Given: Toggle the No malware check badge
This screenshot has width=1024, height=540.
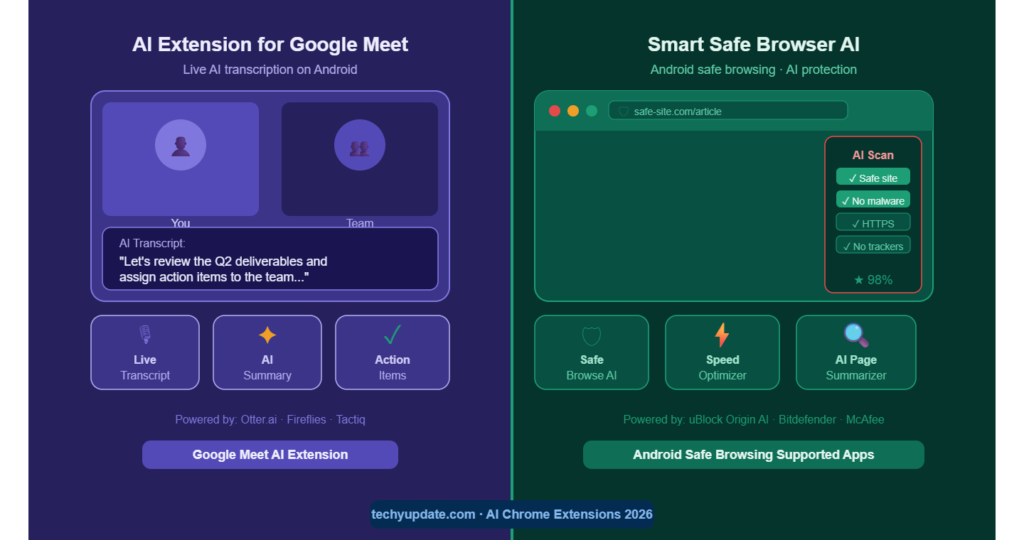Looking at the screenshot, I should (872, 200).
